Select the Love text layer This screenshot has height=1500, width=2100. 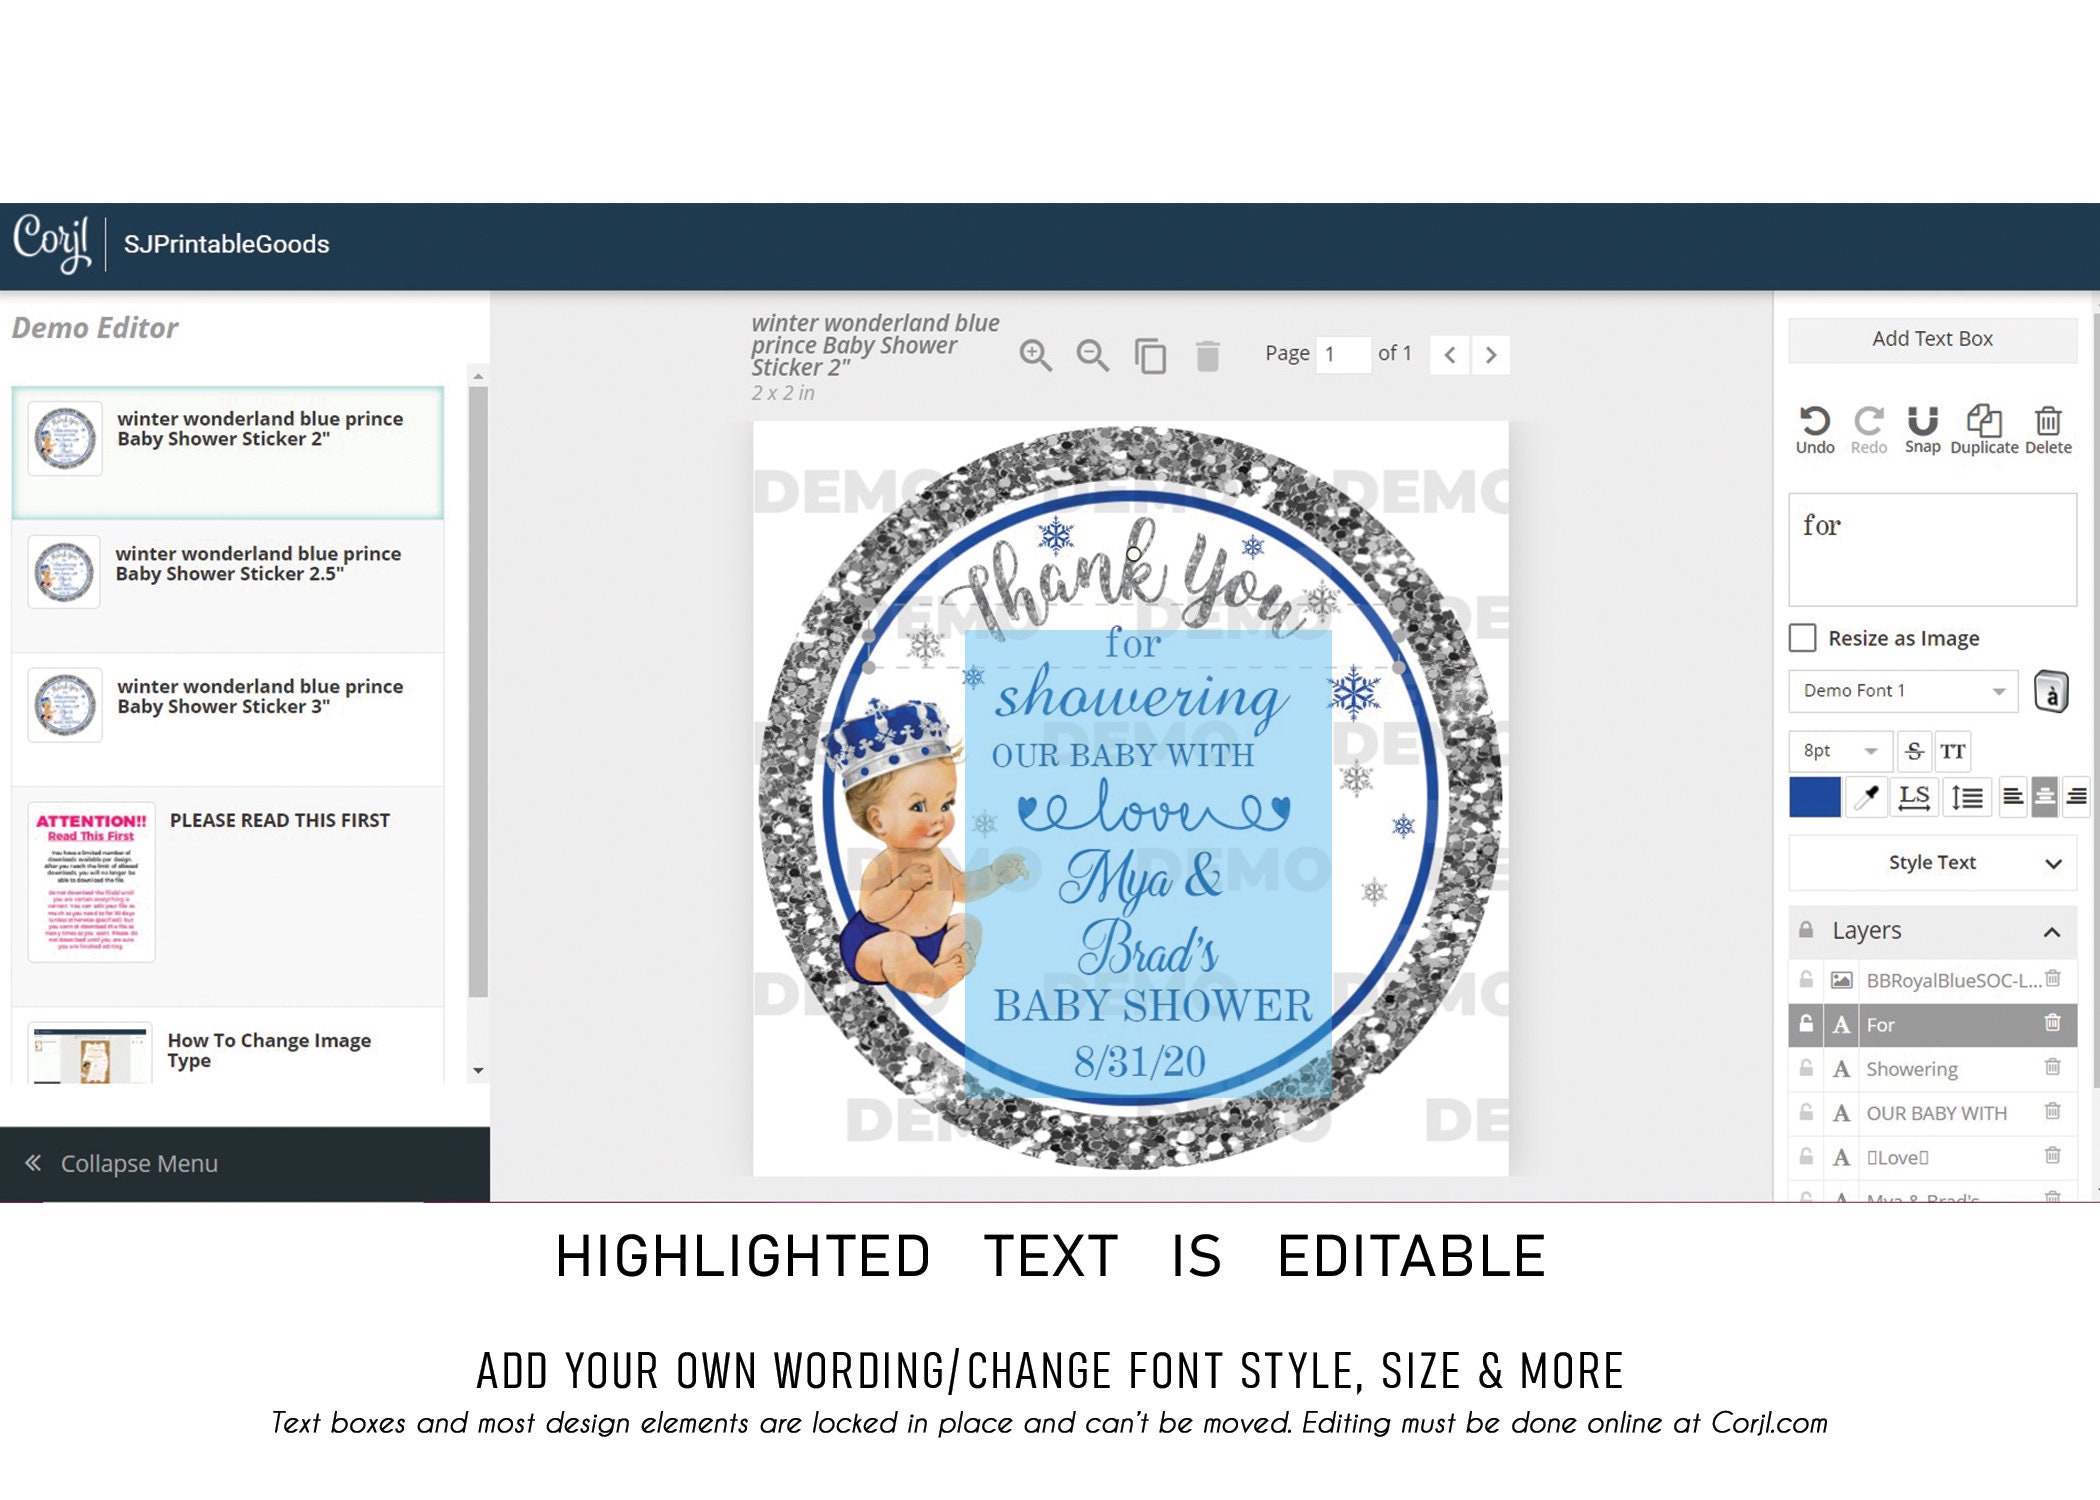pyautogui.click(x=1932, y=1157)
